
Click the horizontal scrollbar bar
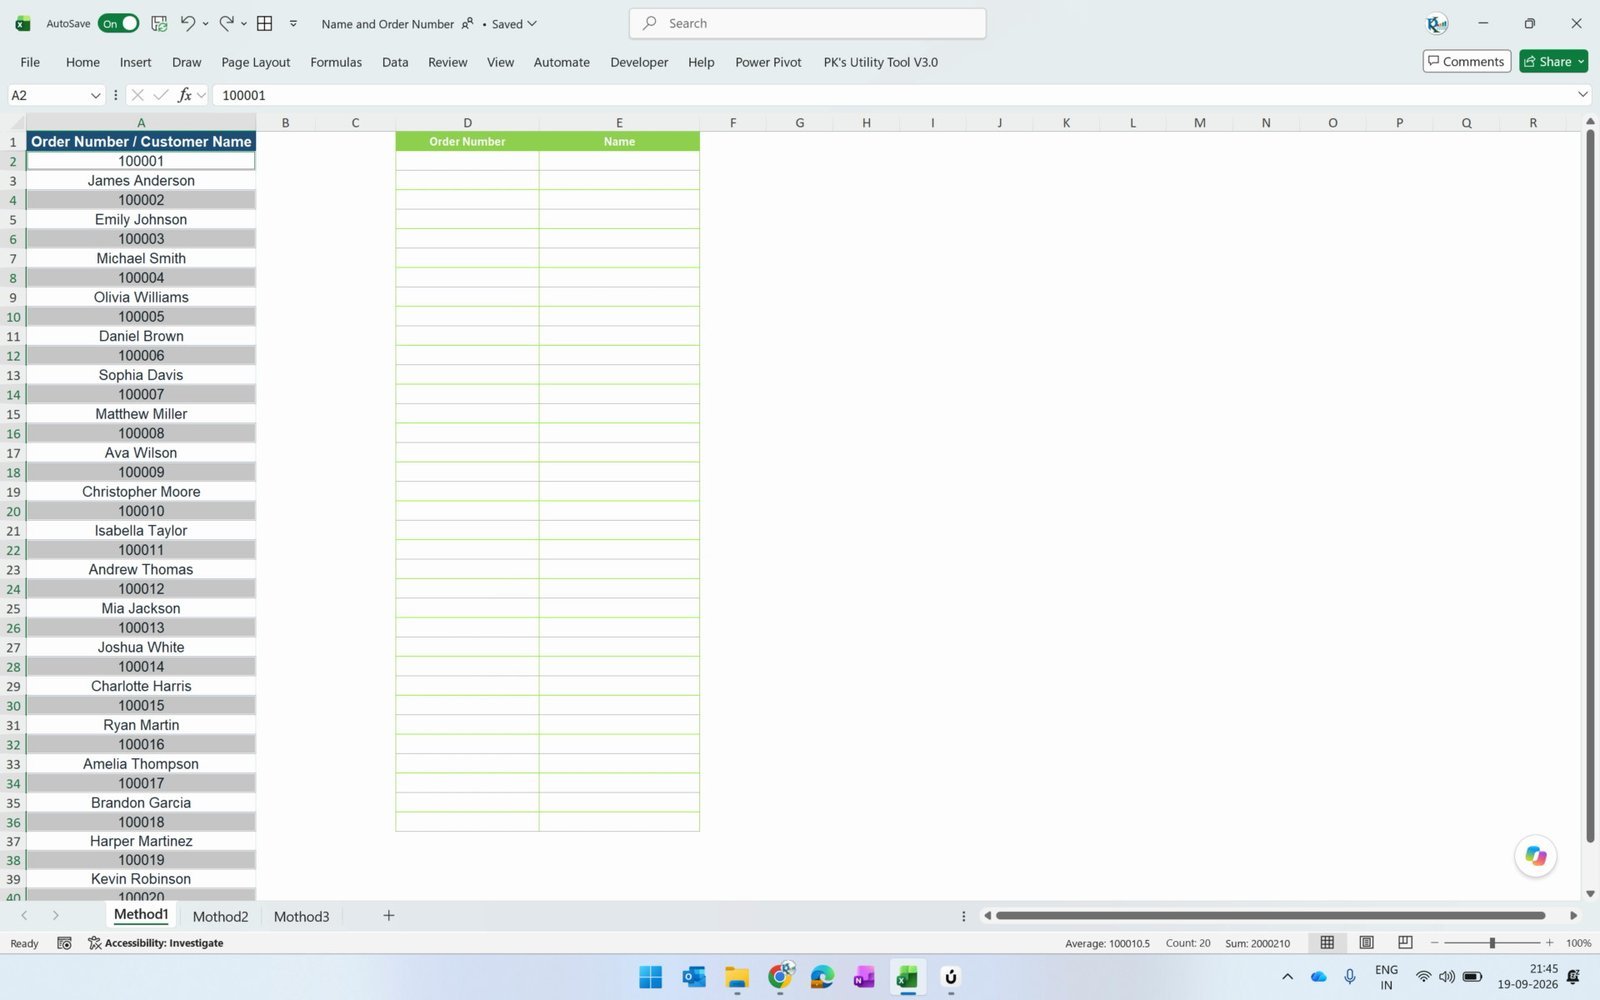pyautogui.click(x=1270, y=915)
